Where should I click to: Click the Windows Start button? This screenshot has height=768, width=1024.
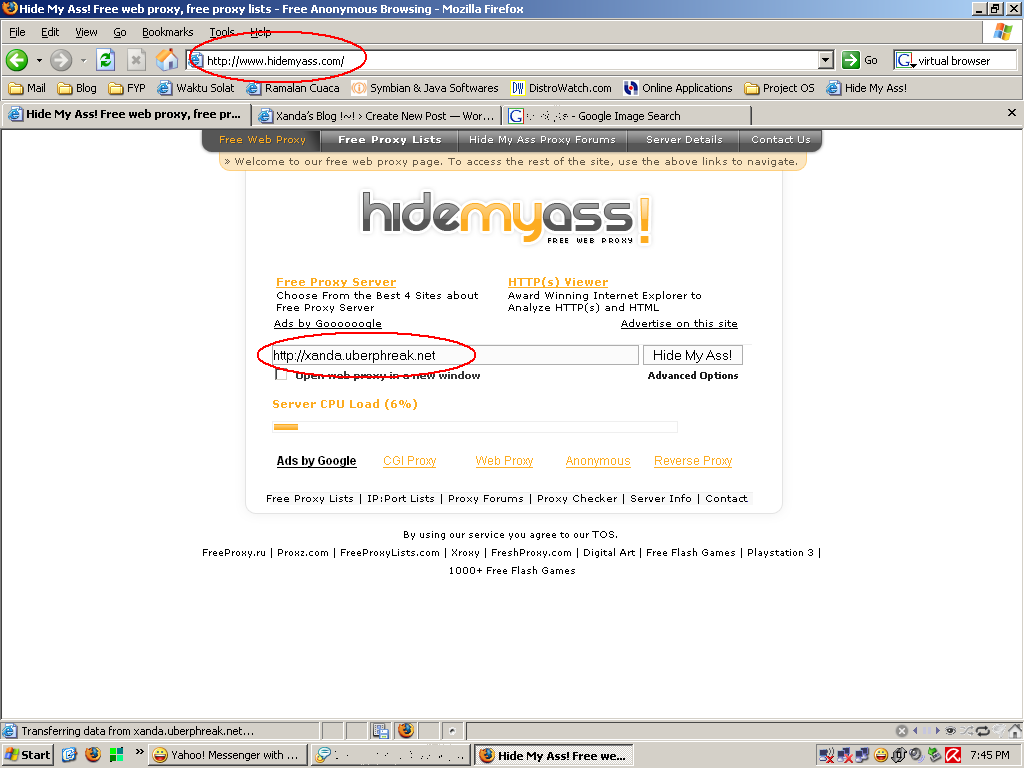click(27, 755)
